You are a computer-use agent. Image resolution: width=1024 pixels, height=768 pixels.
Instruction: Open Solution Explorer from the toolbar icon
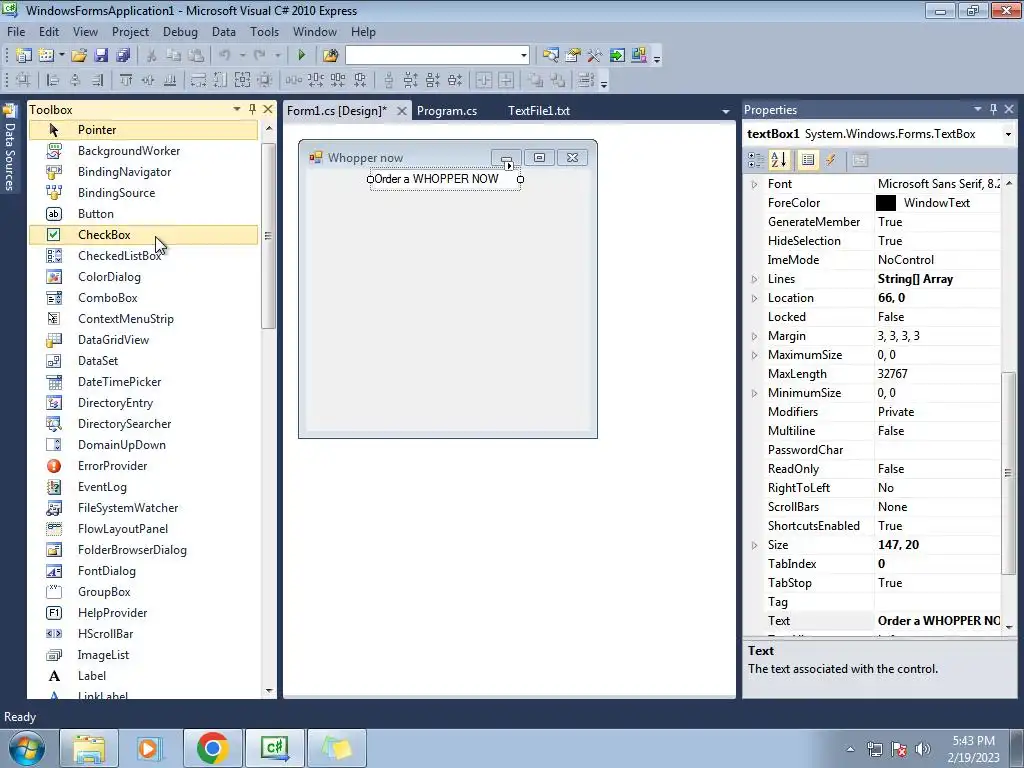[x=551, y=56]
